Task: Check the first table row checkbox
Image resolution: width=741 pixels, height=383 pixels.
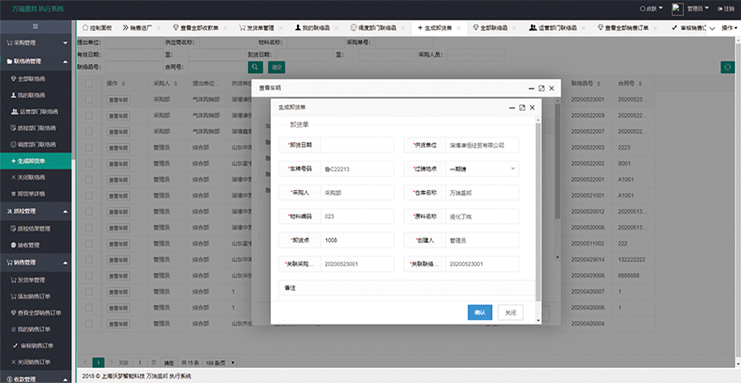Action: [x=89, y=99]
